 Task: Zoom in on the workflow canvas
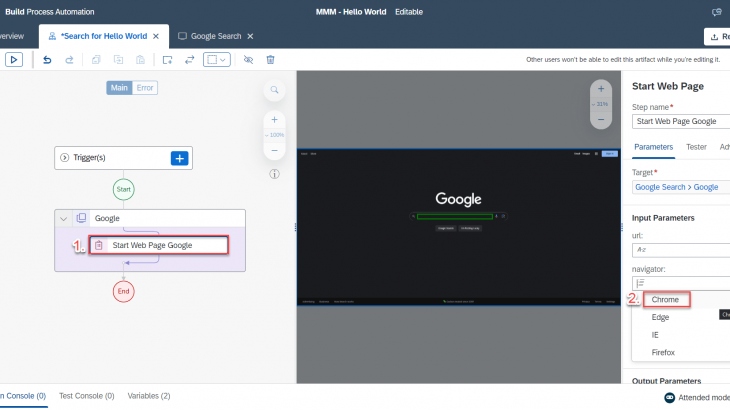tap(274, 120)
